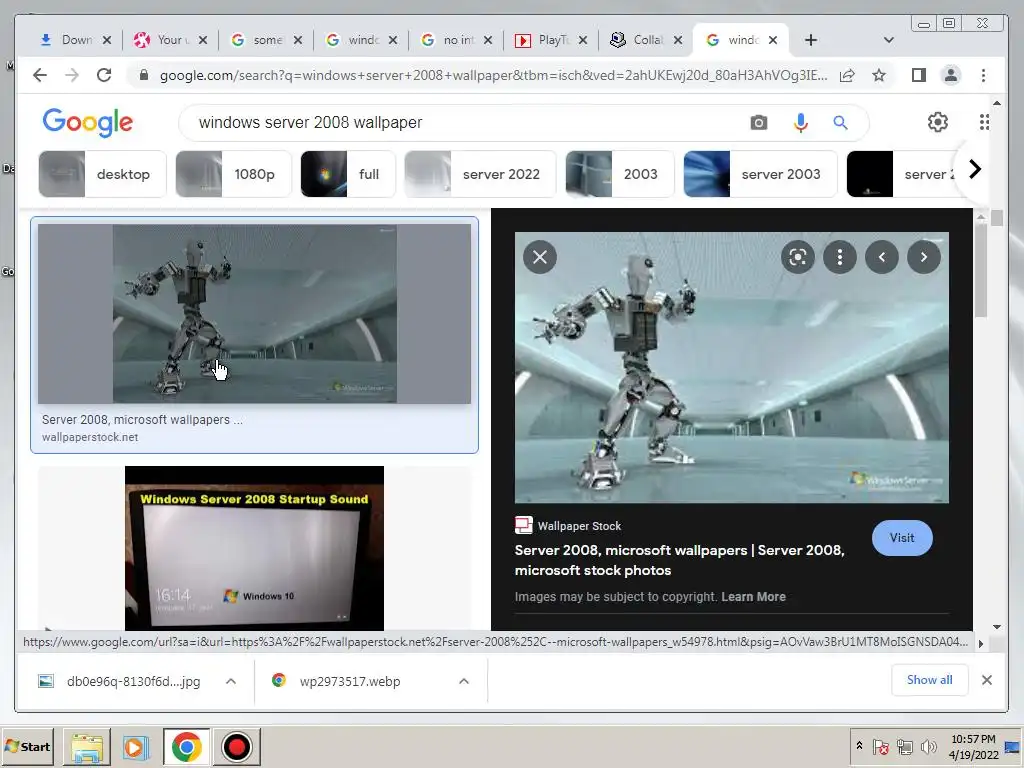
Task: Open the screen recorder taskbar icon
Action: 236,747
